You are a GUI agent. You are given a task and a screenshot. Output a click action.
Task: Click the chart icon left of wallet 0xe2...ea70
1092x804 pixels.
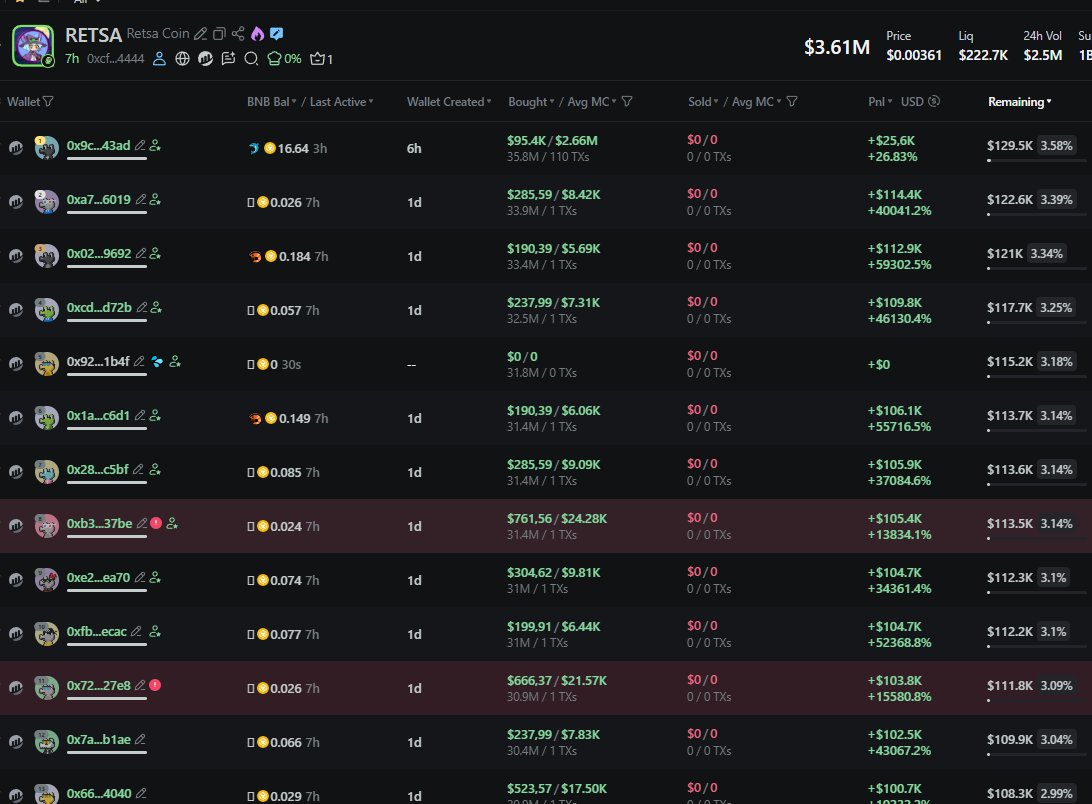(x=15, y=580)
